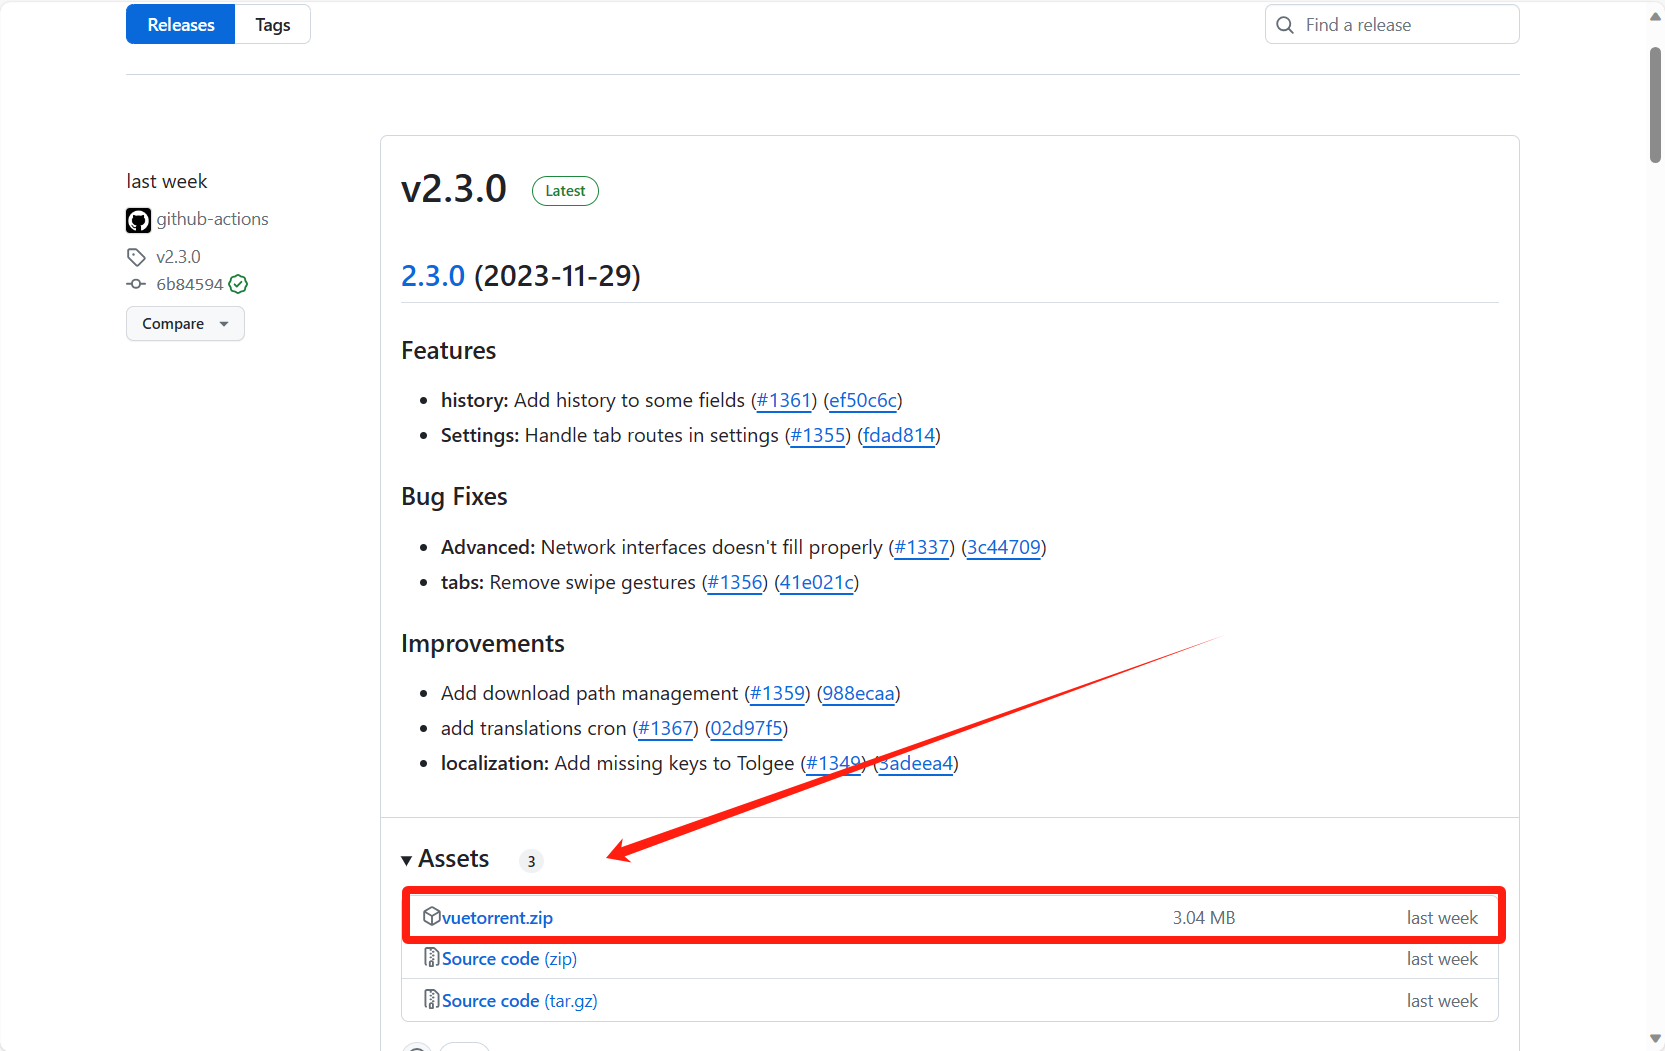Viewport: 1665px width, 1051px height.
Task: Open pull request #1361 link
Action: click(x=784, y=401)
